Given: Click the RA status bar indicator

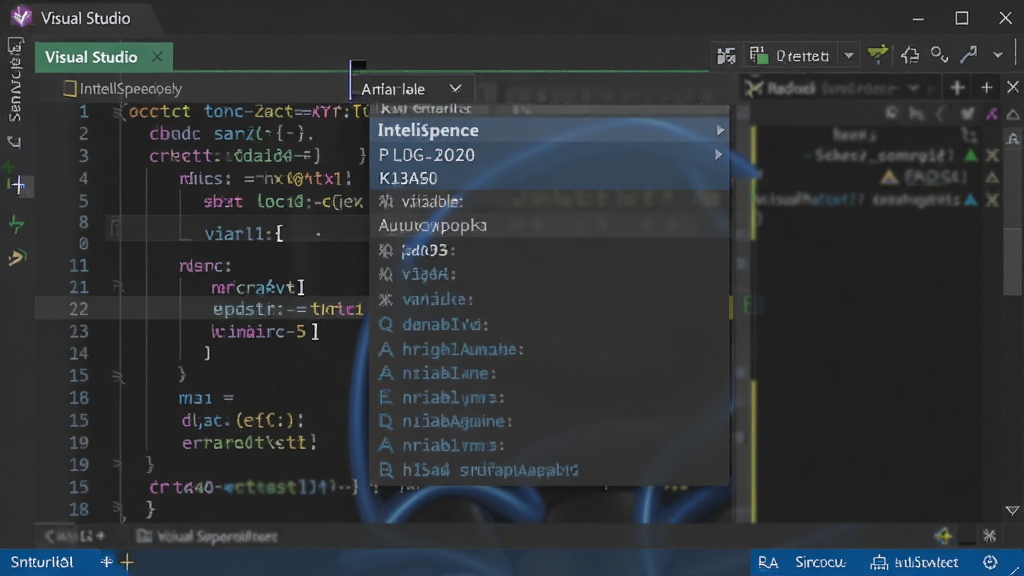Looking at the screenshot, I should point(768,562).
